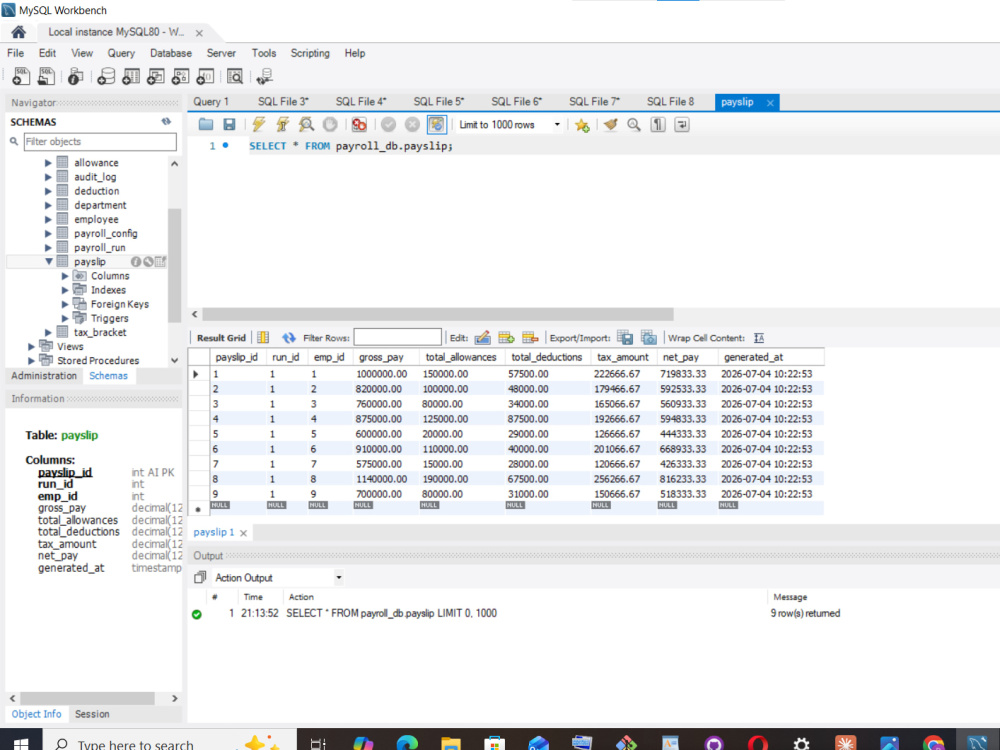This screenshot has width=1000, height=750.
Task: Edit current row in result grid
Action: pos(483,337)
